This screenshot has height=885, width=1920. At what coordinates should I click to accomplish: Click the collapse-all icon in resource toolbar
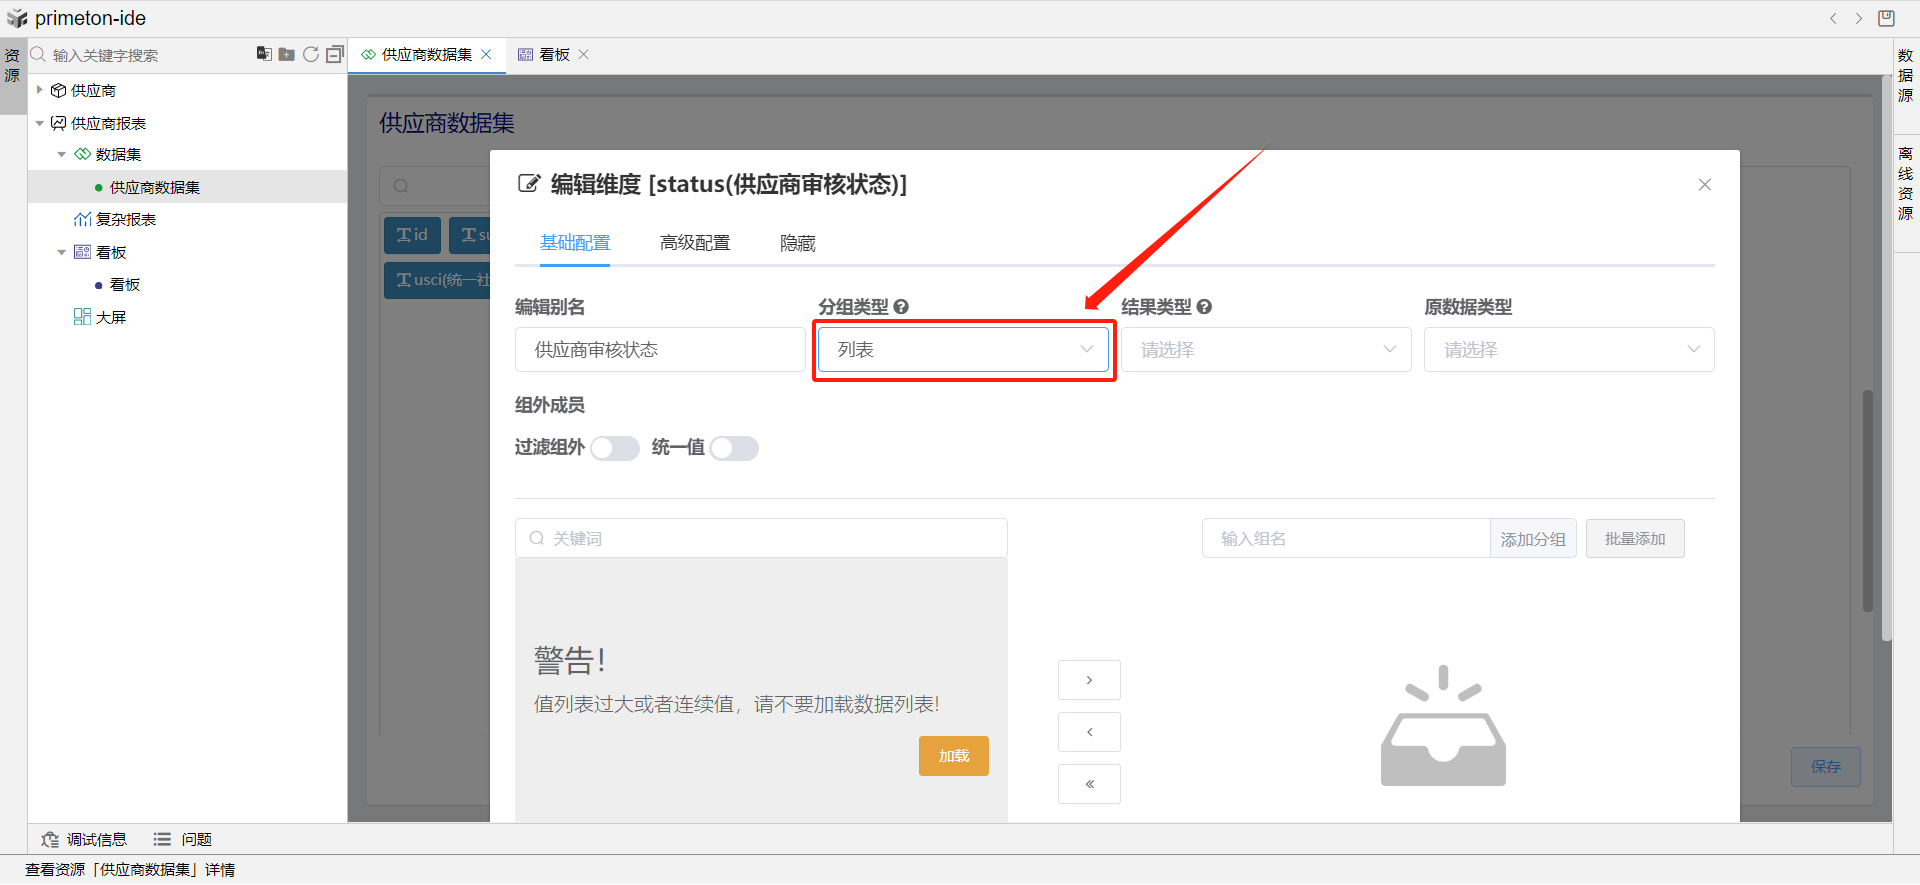pos(334,54)
